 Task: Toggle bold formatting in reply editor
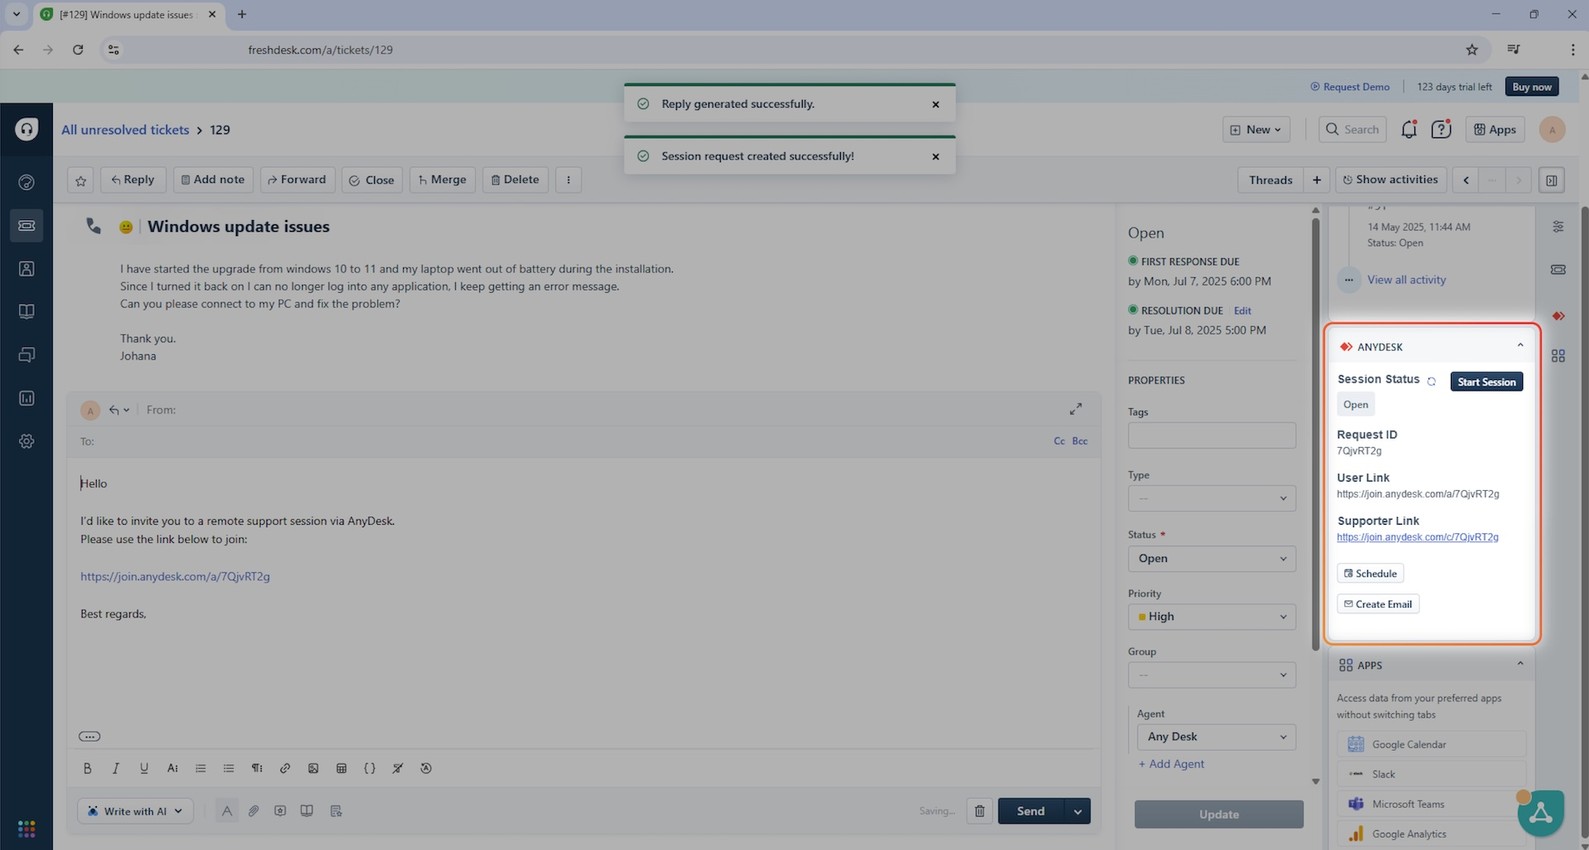[x=87, y=768]
